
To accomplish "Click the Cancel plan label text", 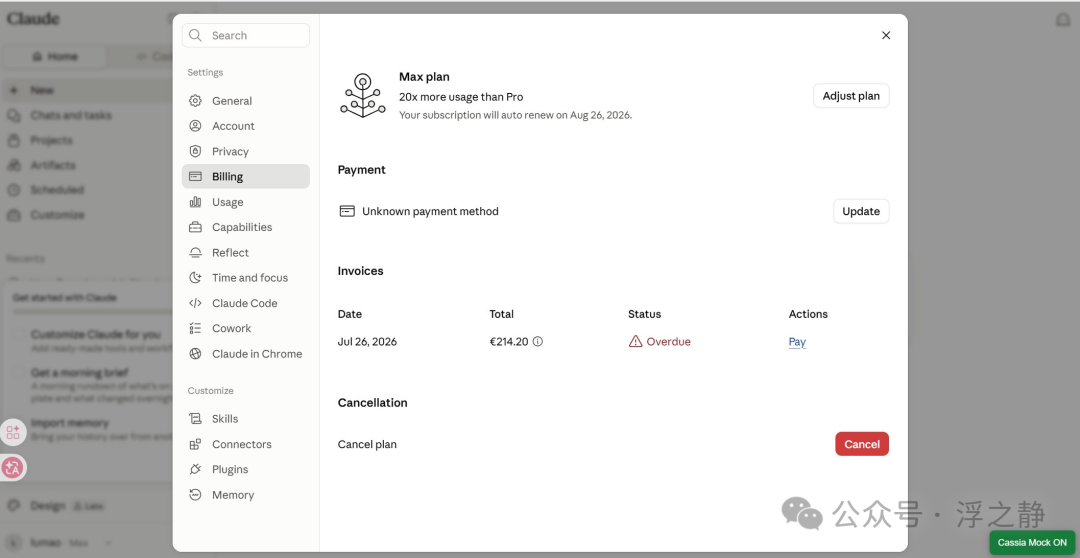I will click(367, 444).
